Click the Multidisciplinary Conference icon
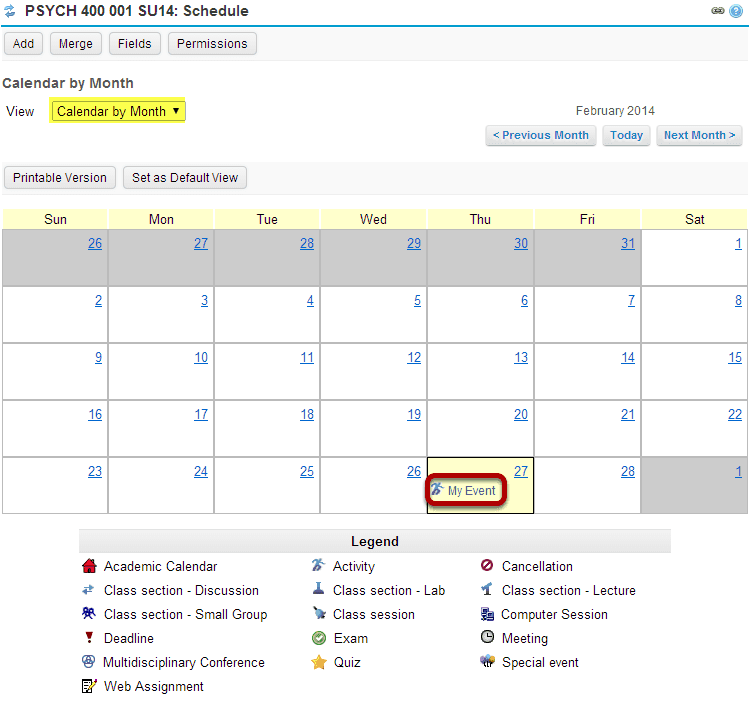Viewport: 755px width, 704px height. click(88, 662)
